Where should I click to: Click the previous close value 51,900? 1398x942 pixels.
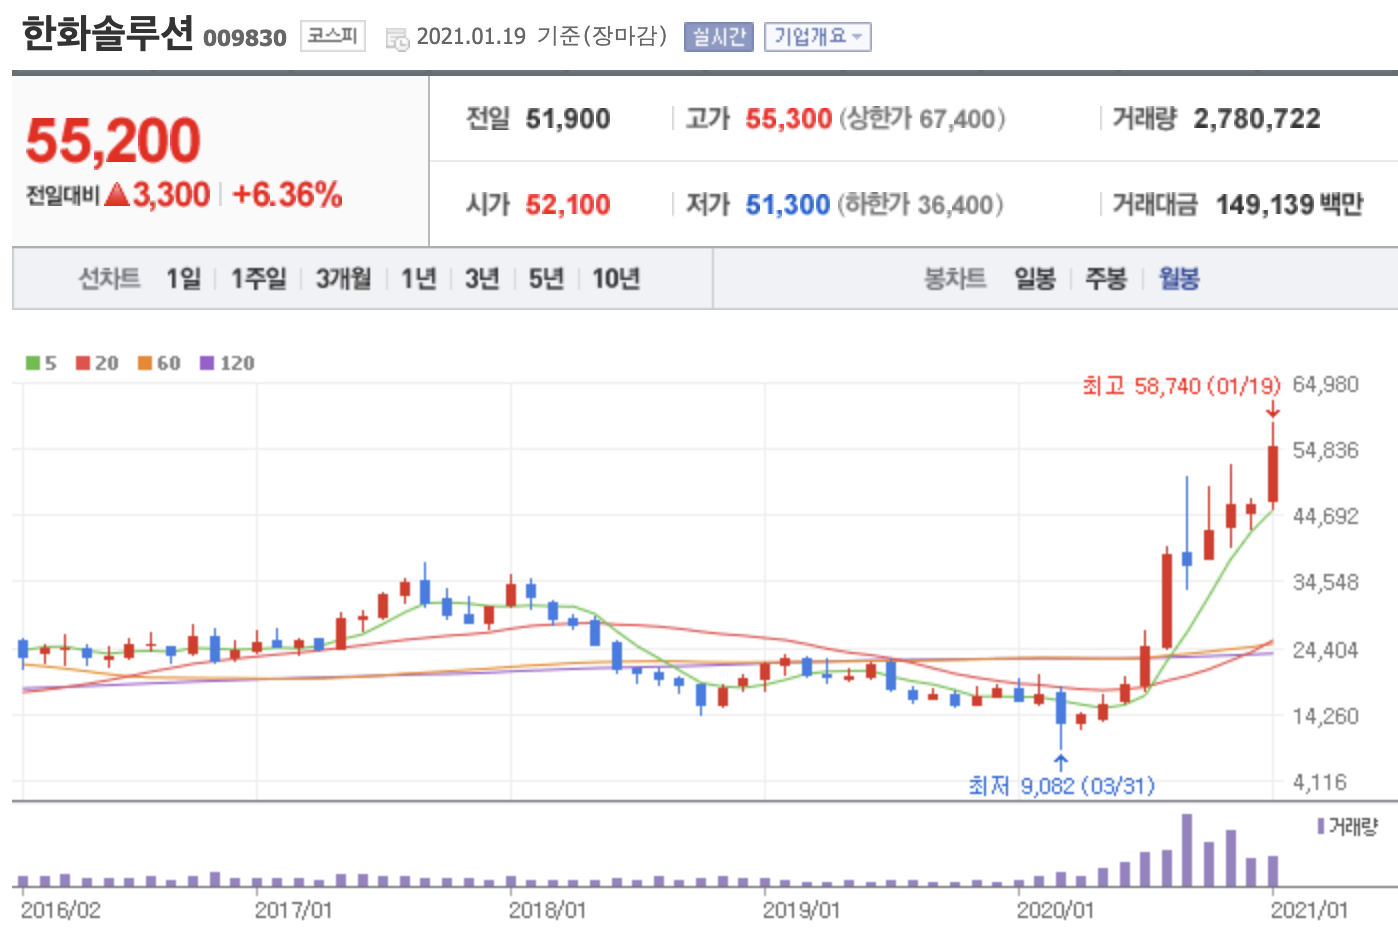pos(568,119)
